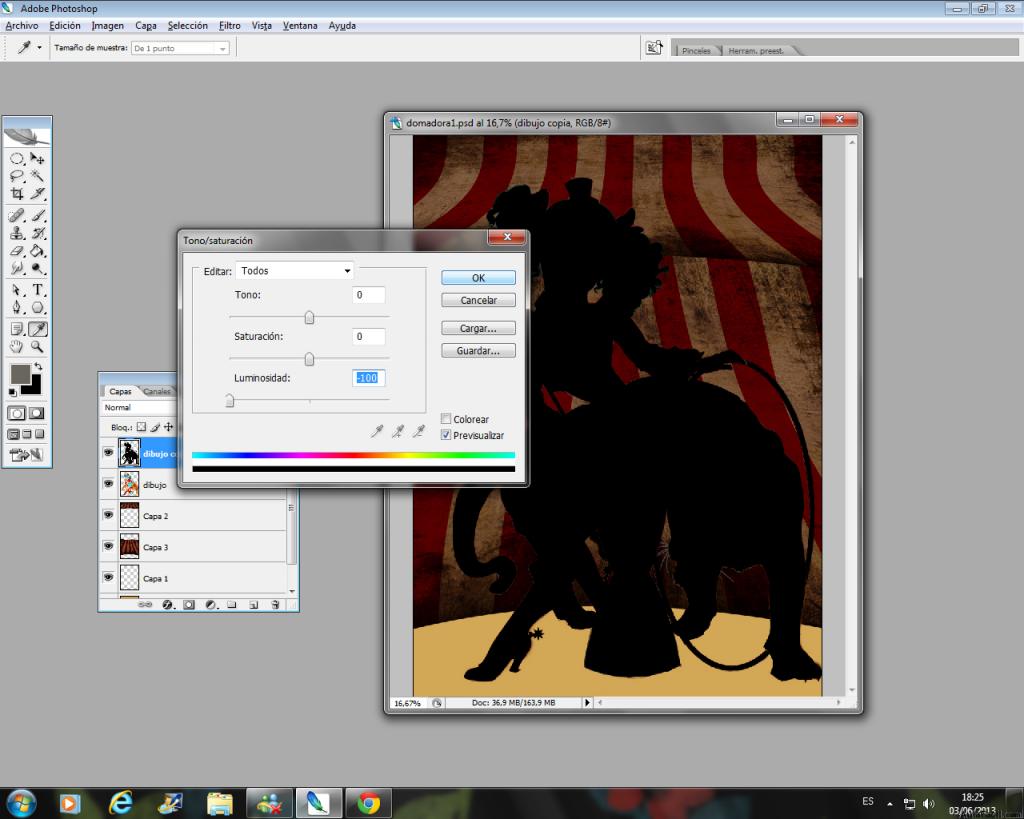Viewport: 1024px width, 819px height.
Task: Select the Healing Brush tool
Action: [17, 216]
